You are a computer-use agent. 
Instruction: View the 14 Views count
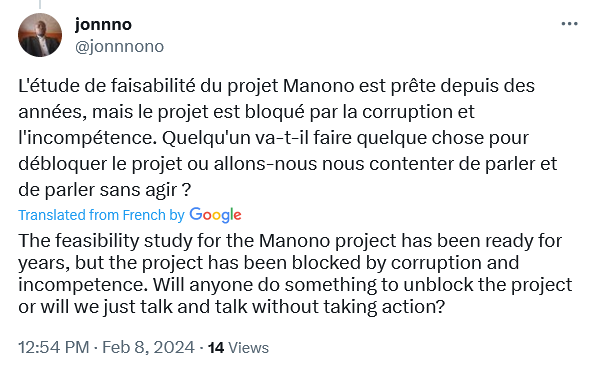point(238,348)
